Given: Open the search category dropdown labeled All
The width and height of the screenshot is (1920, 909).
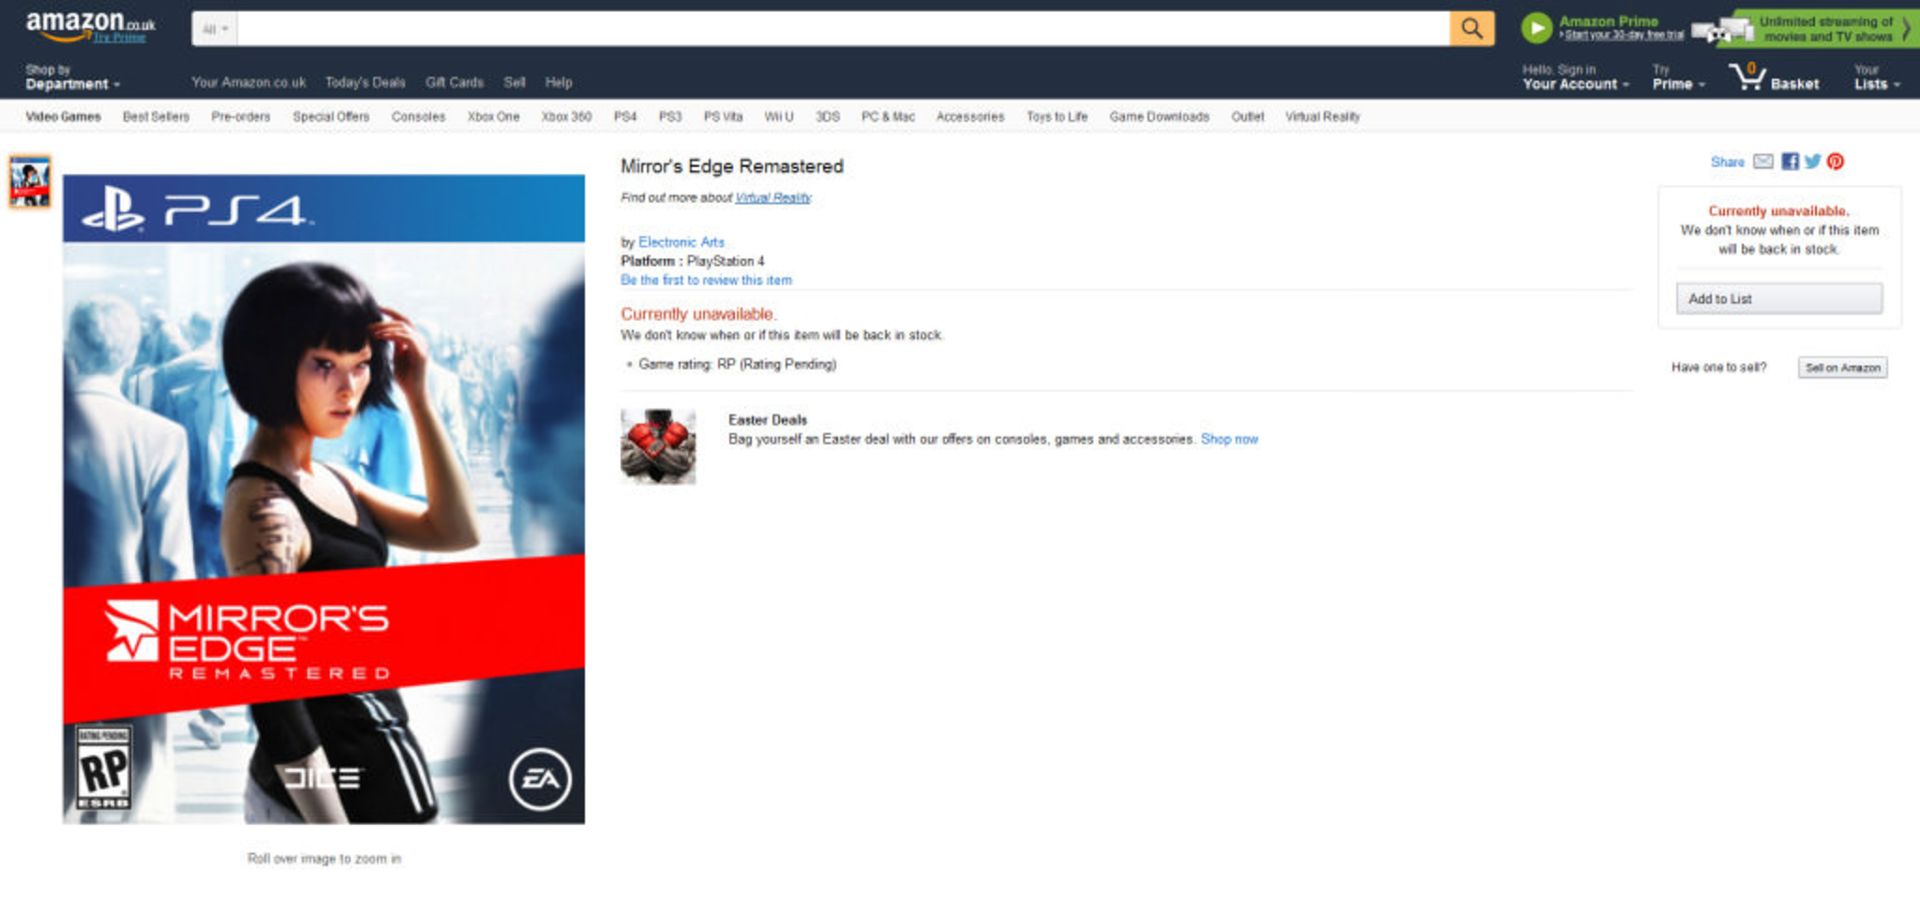Looking at the screenshot, I should (214, 28).
